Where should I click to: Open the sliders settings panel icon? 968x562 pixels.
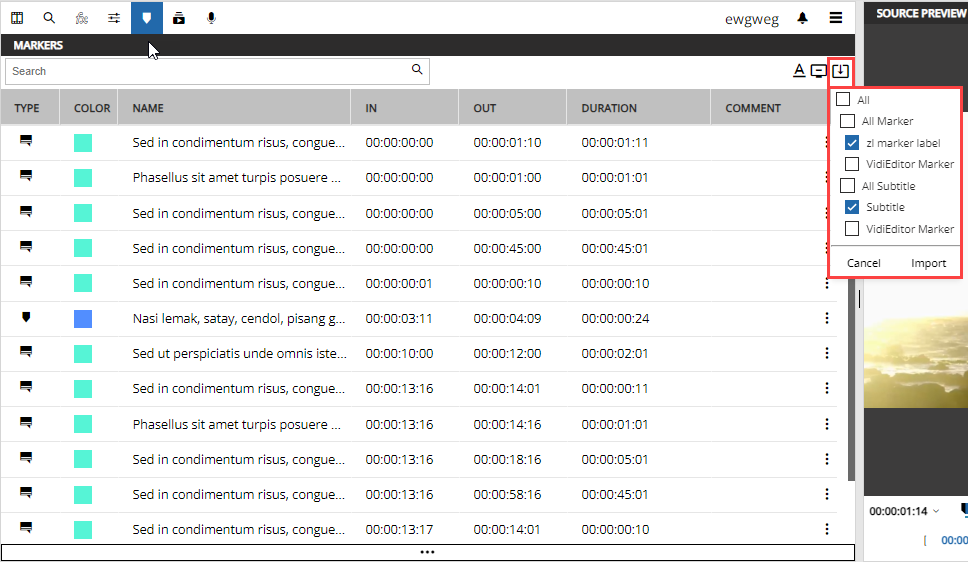[114, 18]
